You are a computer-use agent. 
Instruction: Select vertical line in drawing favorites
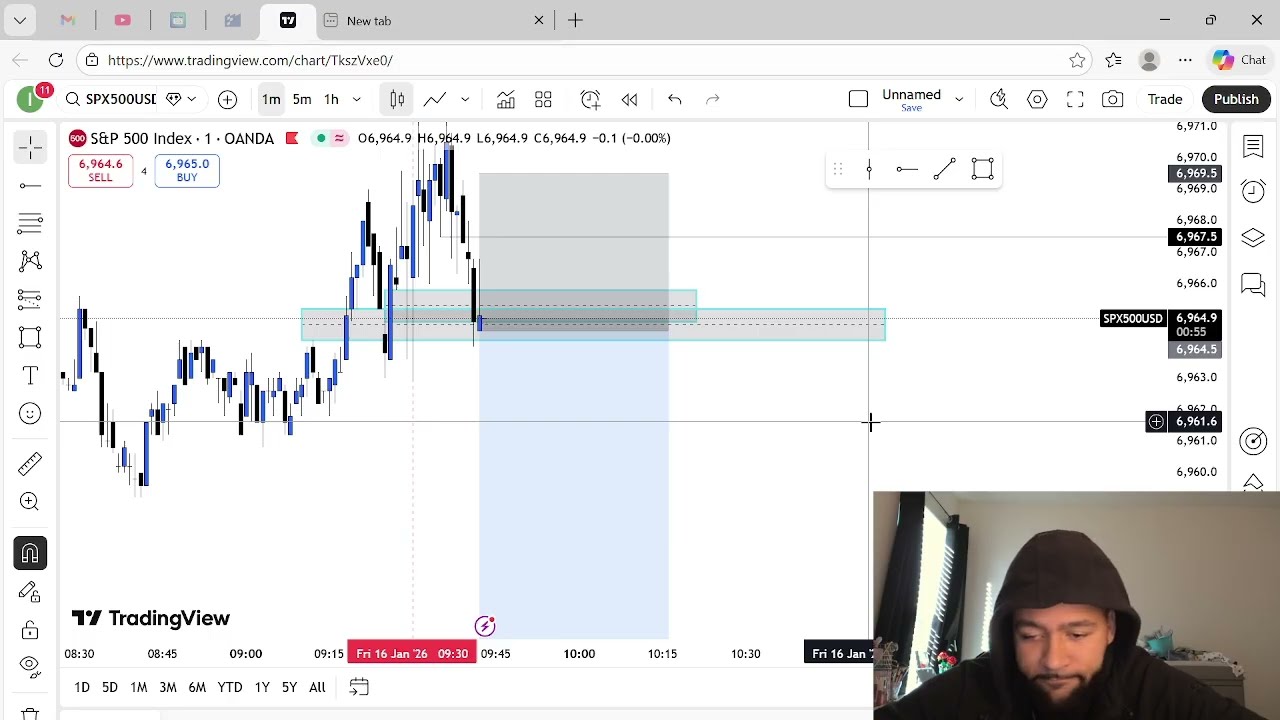pos(869,170)
